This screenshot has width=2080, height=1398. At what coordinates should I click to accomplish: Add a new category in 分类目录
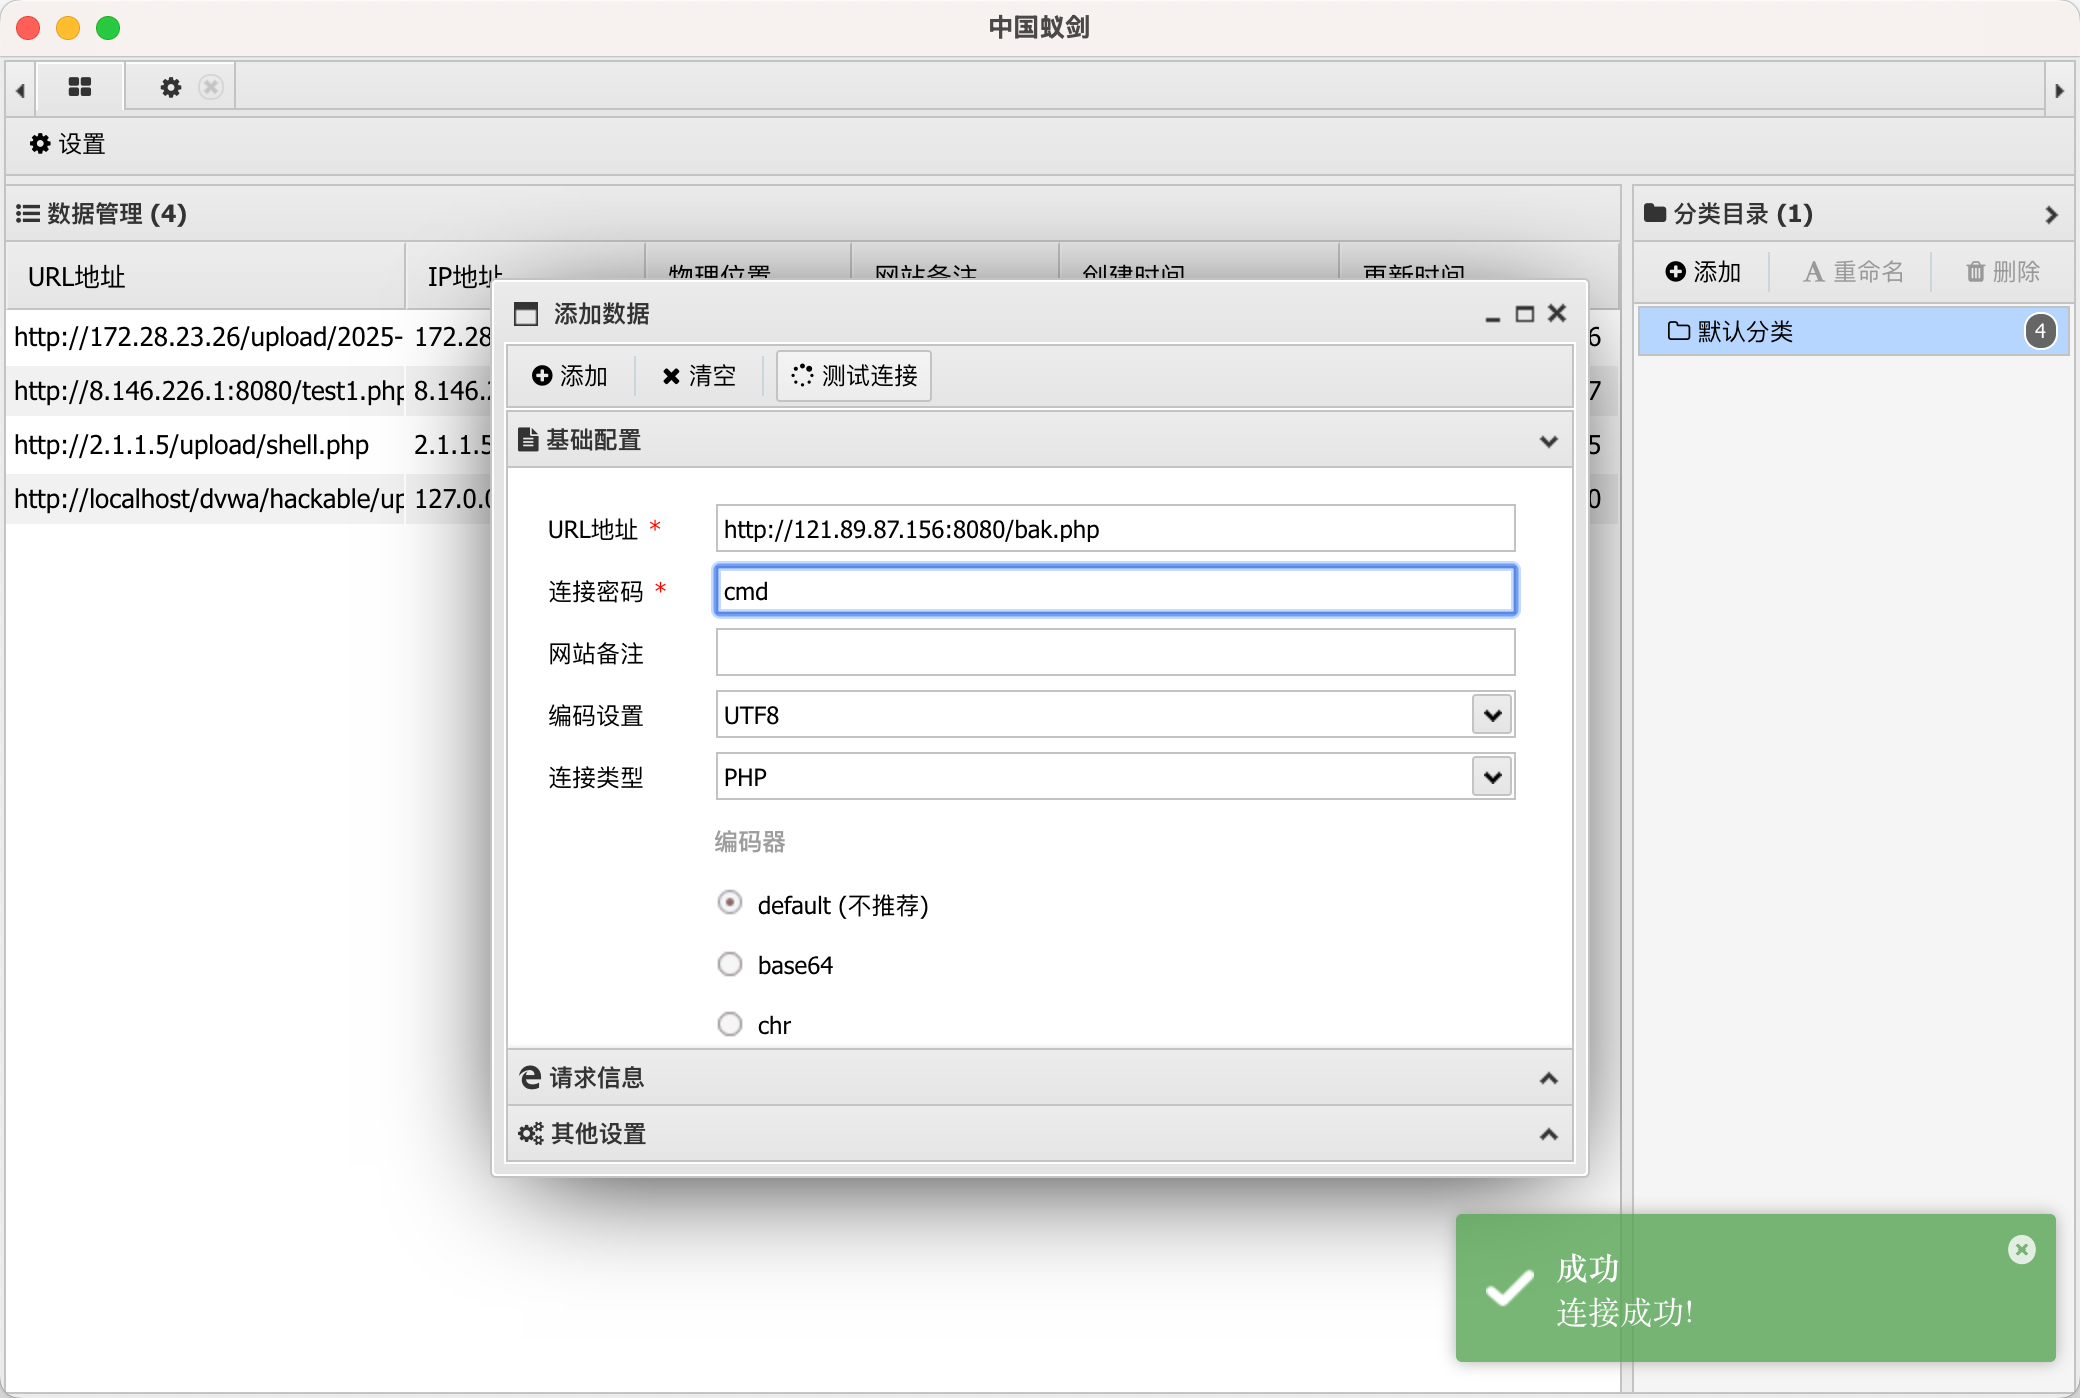(x=1703, y=272)
